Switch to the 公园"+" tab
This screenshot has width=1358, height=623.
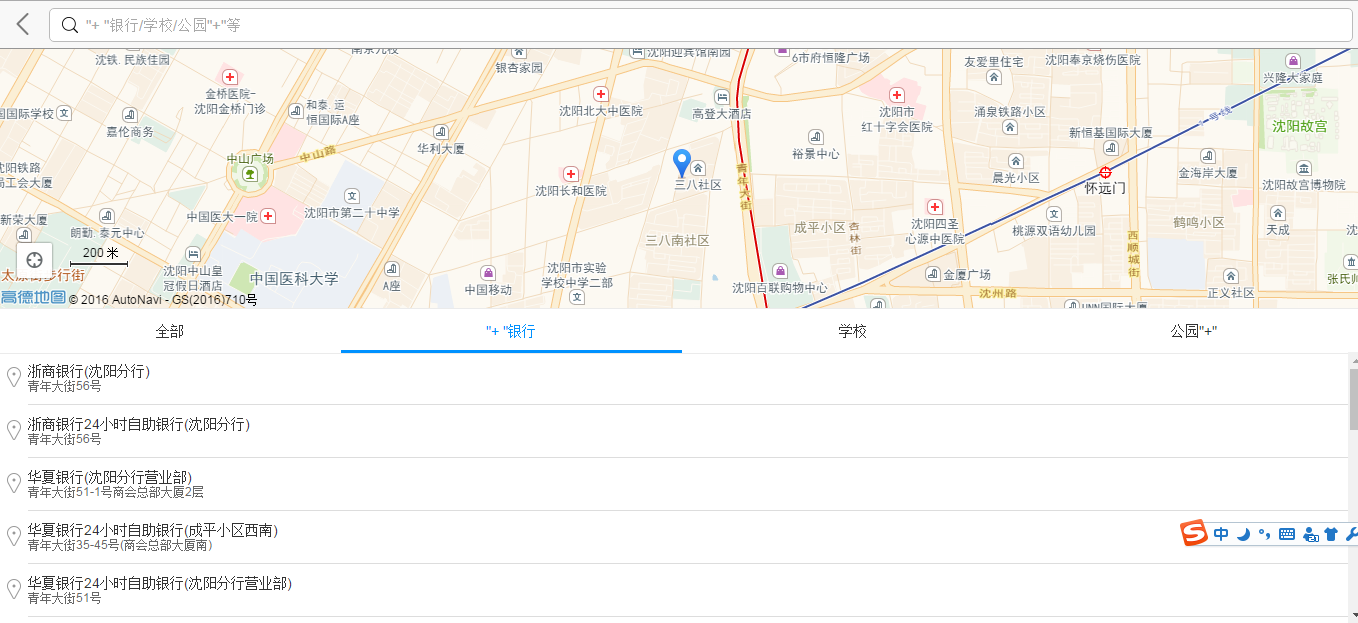coord(1193,331)
